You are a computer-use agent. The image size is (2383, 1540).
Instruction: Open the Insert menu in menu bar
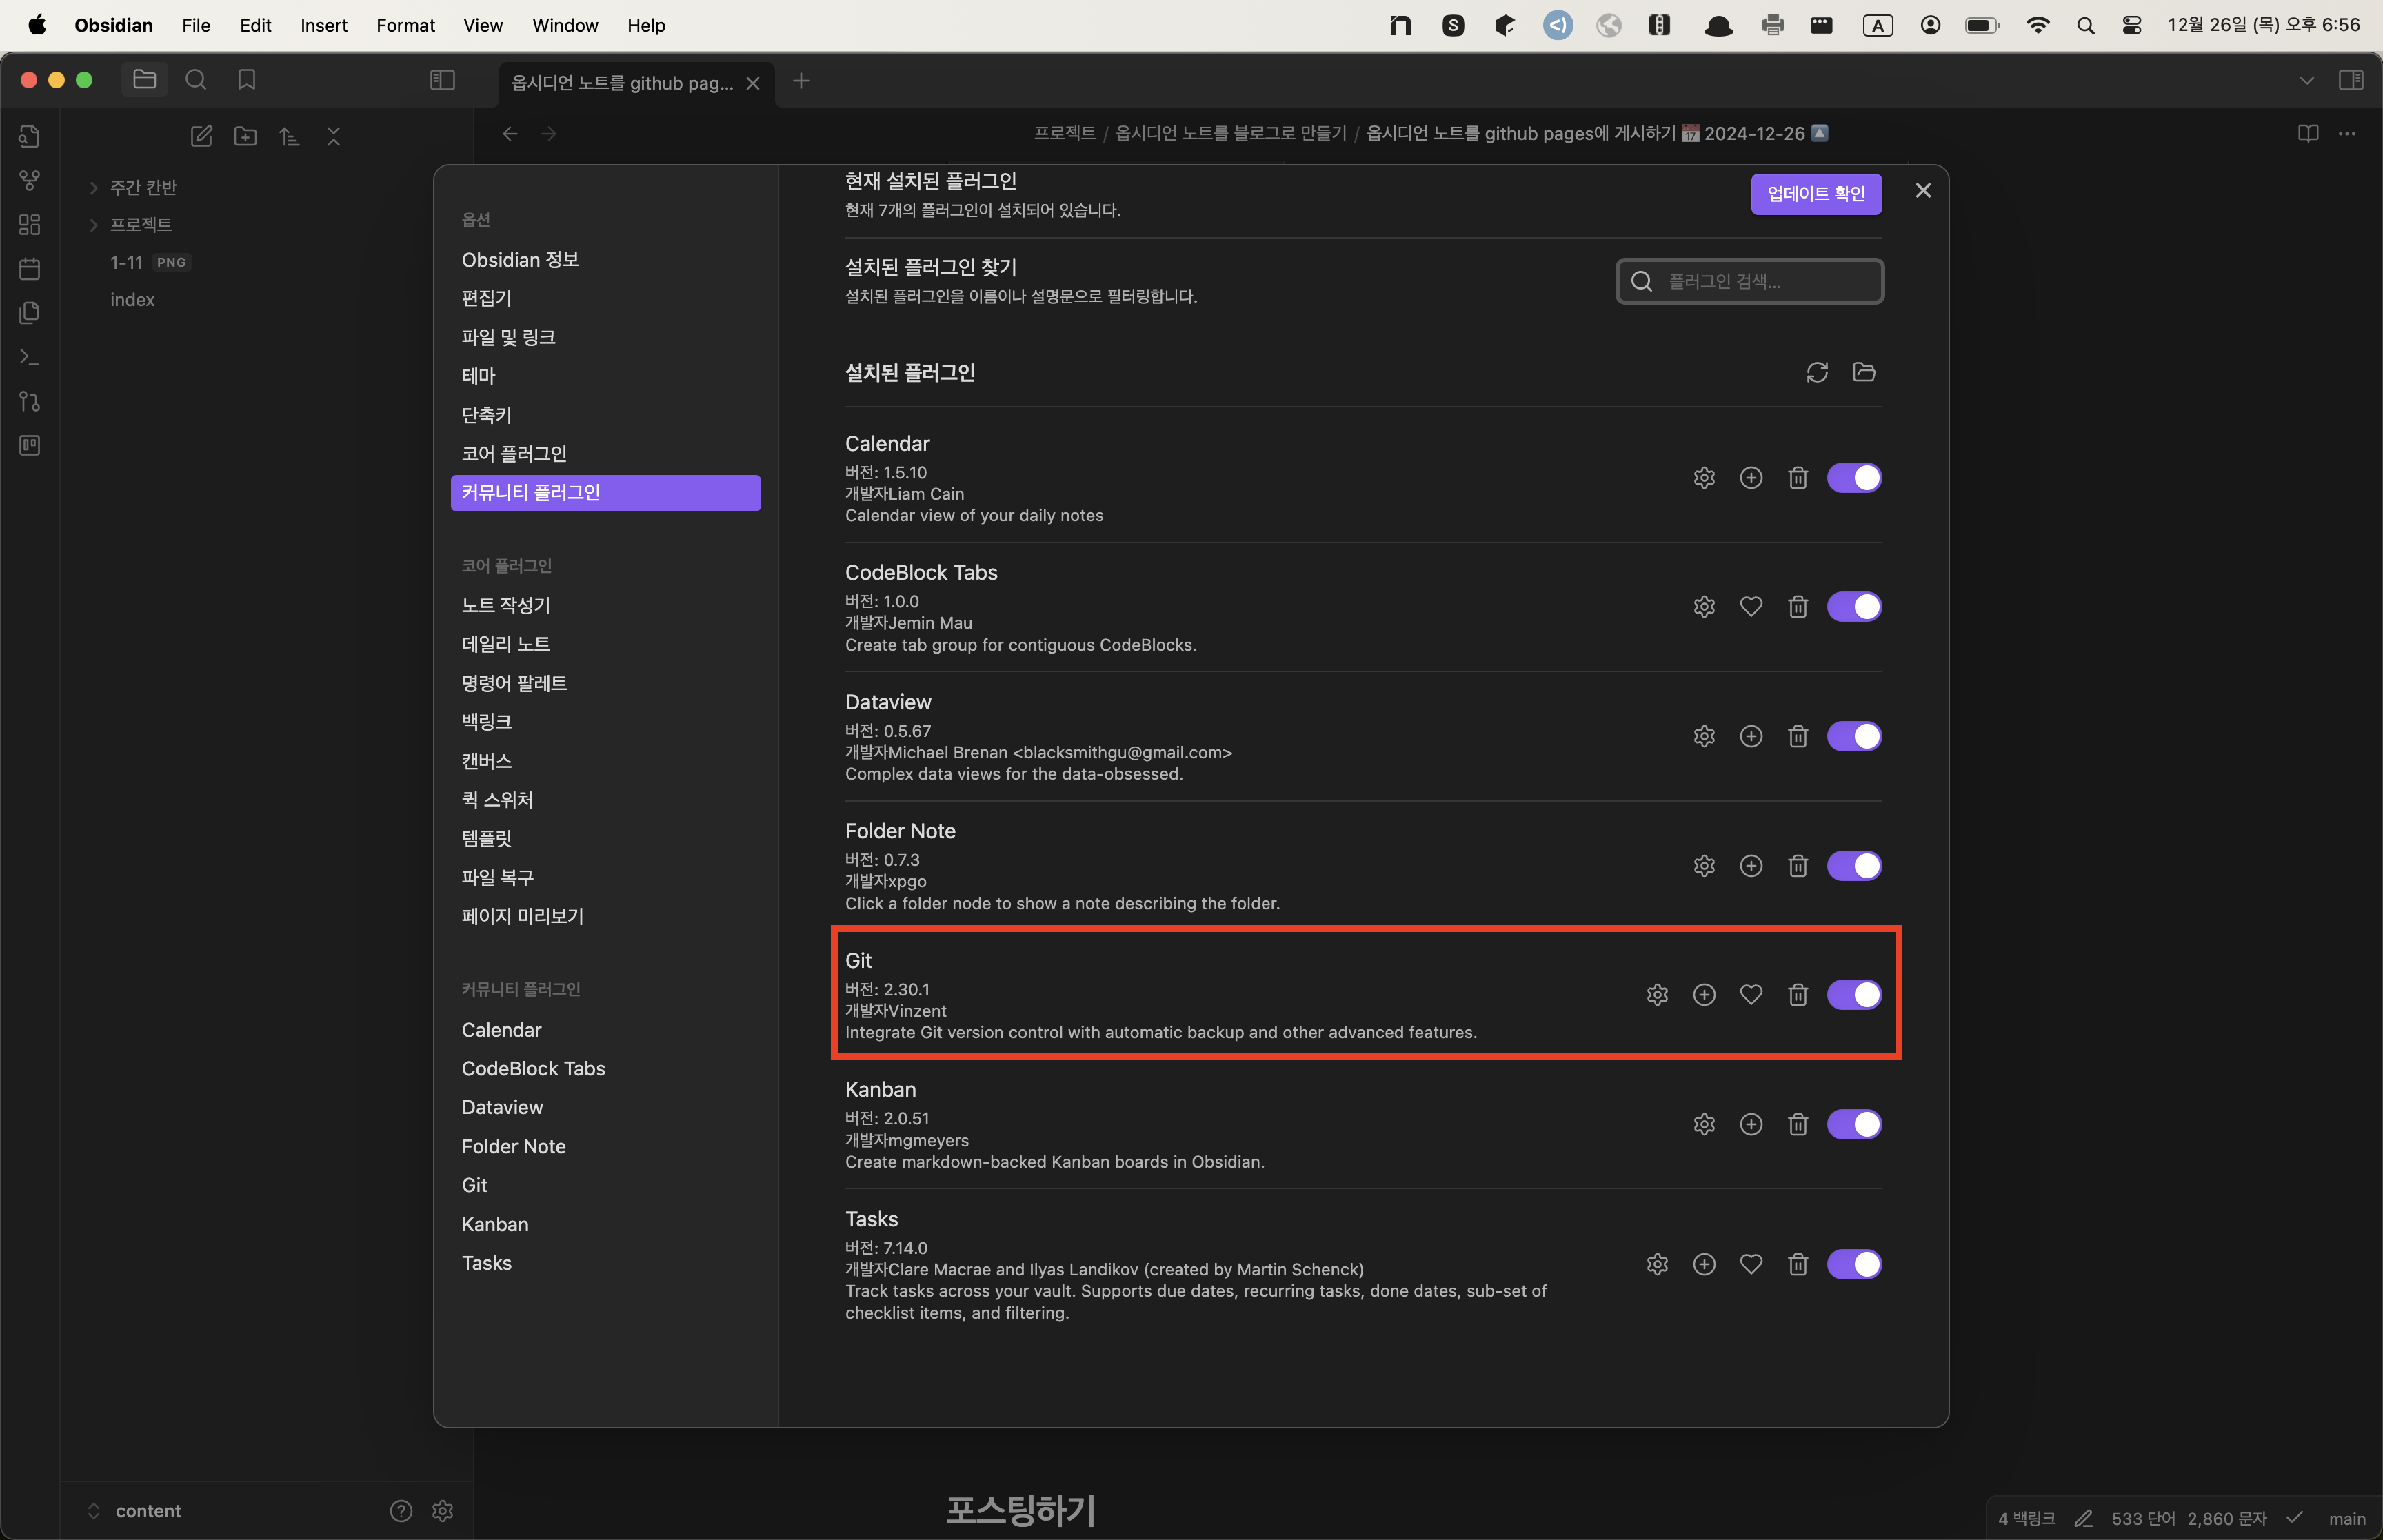324,25
